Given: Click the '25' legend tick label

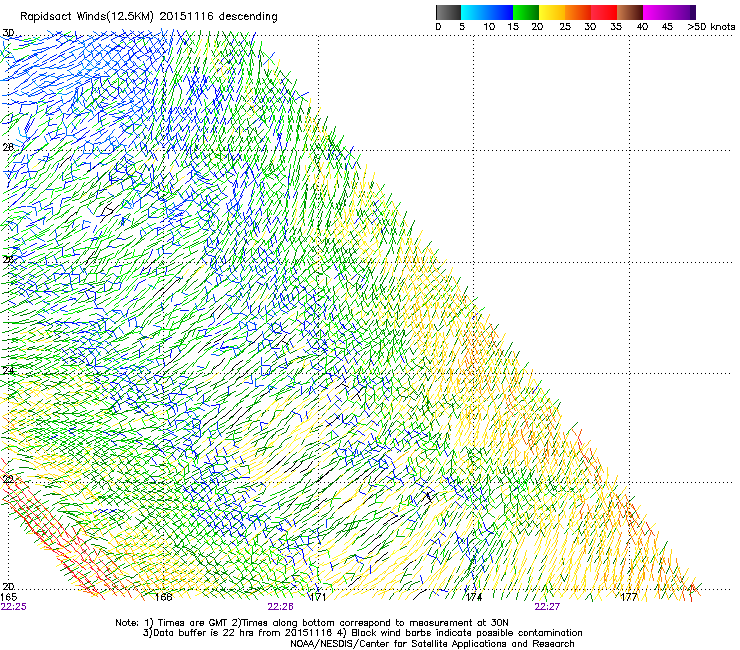Looking at the screenshot, I should (565, 27).
